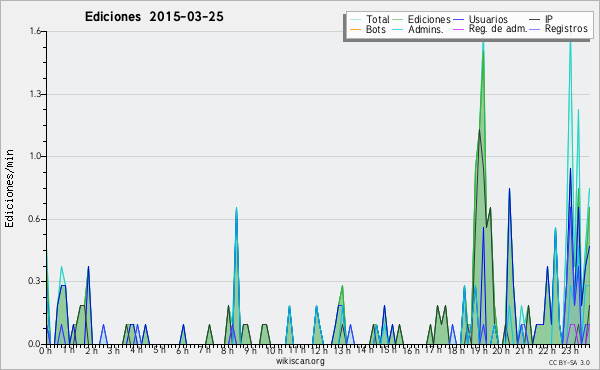The height and width of the screenshot is (370, 600).
Task: Click the '13 h' x-axis label
Action: pos(342,351)
